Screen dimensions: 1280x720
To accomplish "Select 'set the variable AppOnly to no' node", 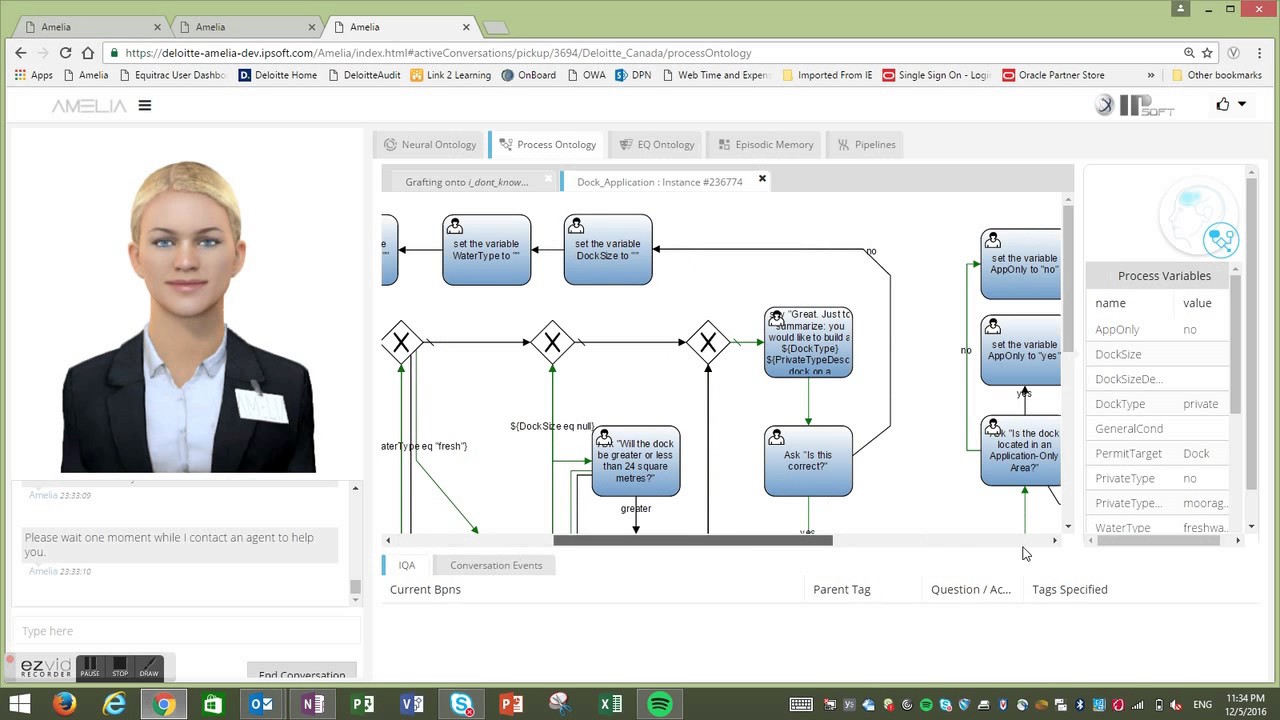I will (1021, 264).
